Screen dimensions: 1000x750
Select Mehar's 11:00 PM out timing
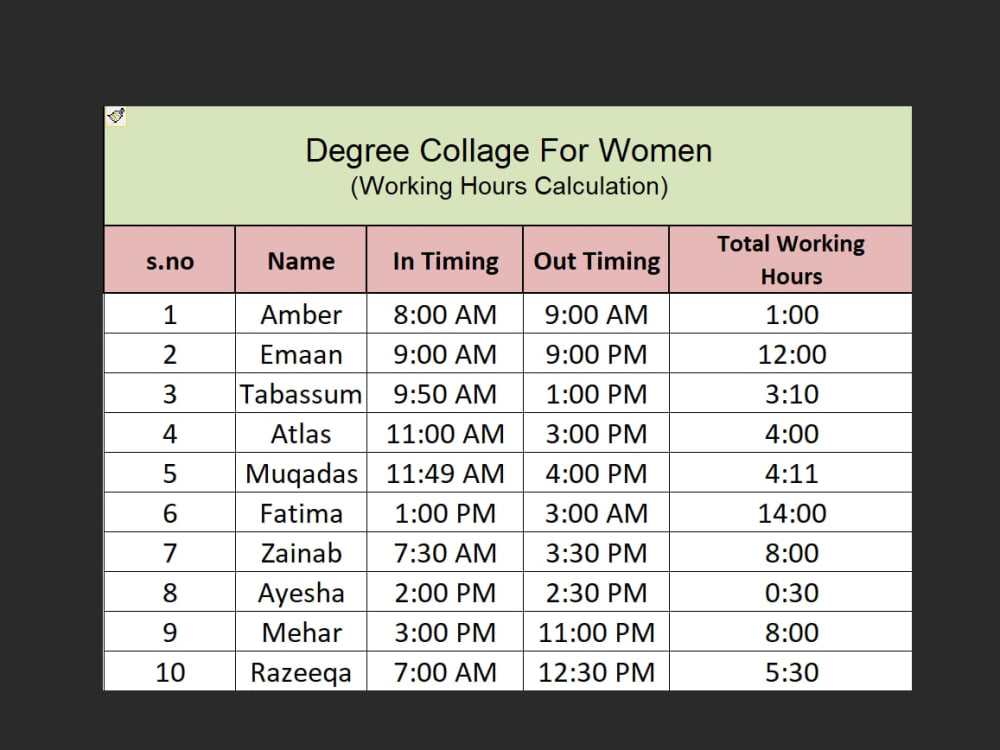pyautogui.click(x=596, y=632)
